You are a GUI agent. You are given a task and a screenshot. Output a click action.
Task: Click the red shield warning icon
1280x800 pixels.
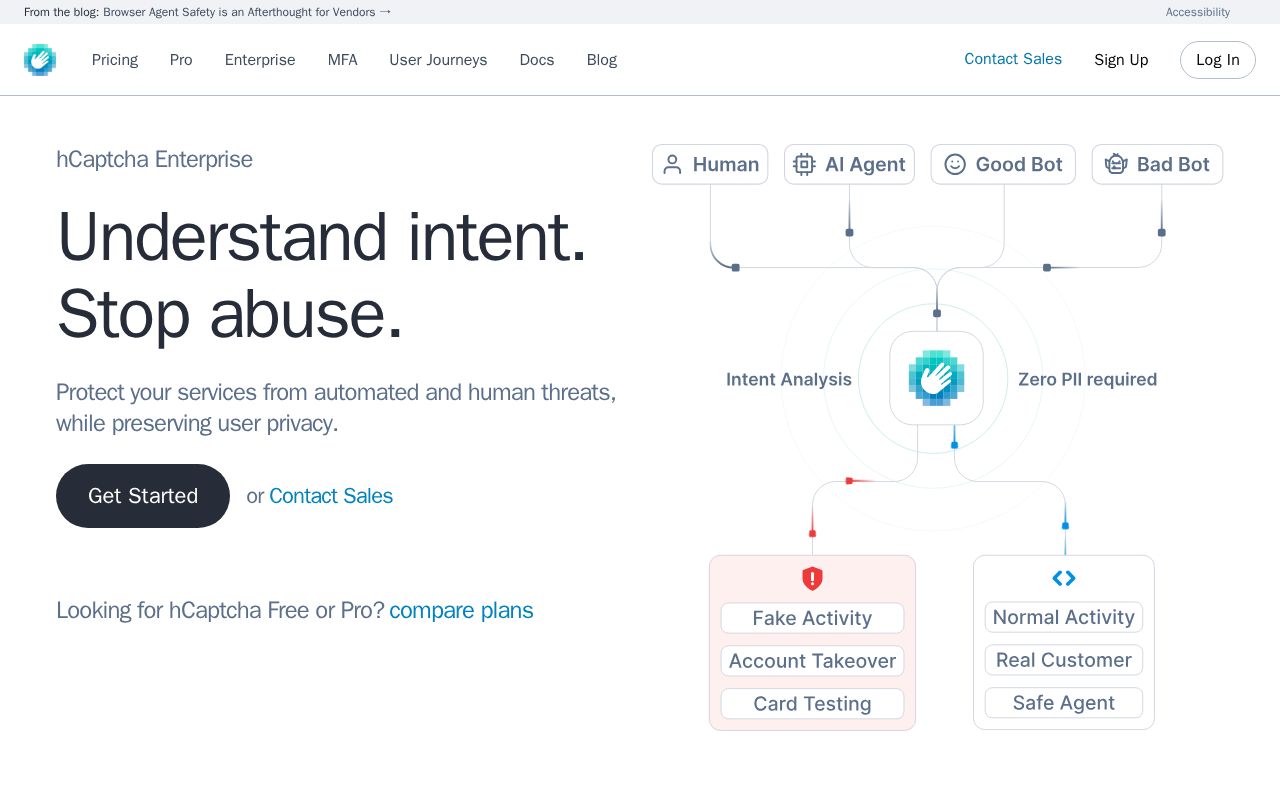[x=812, y=579]
